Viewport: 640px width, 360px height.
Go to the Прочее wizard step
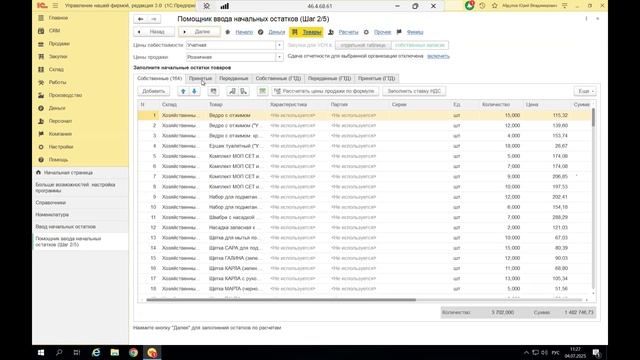tap(382, 32)
